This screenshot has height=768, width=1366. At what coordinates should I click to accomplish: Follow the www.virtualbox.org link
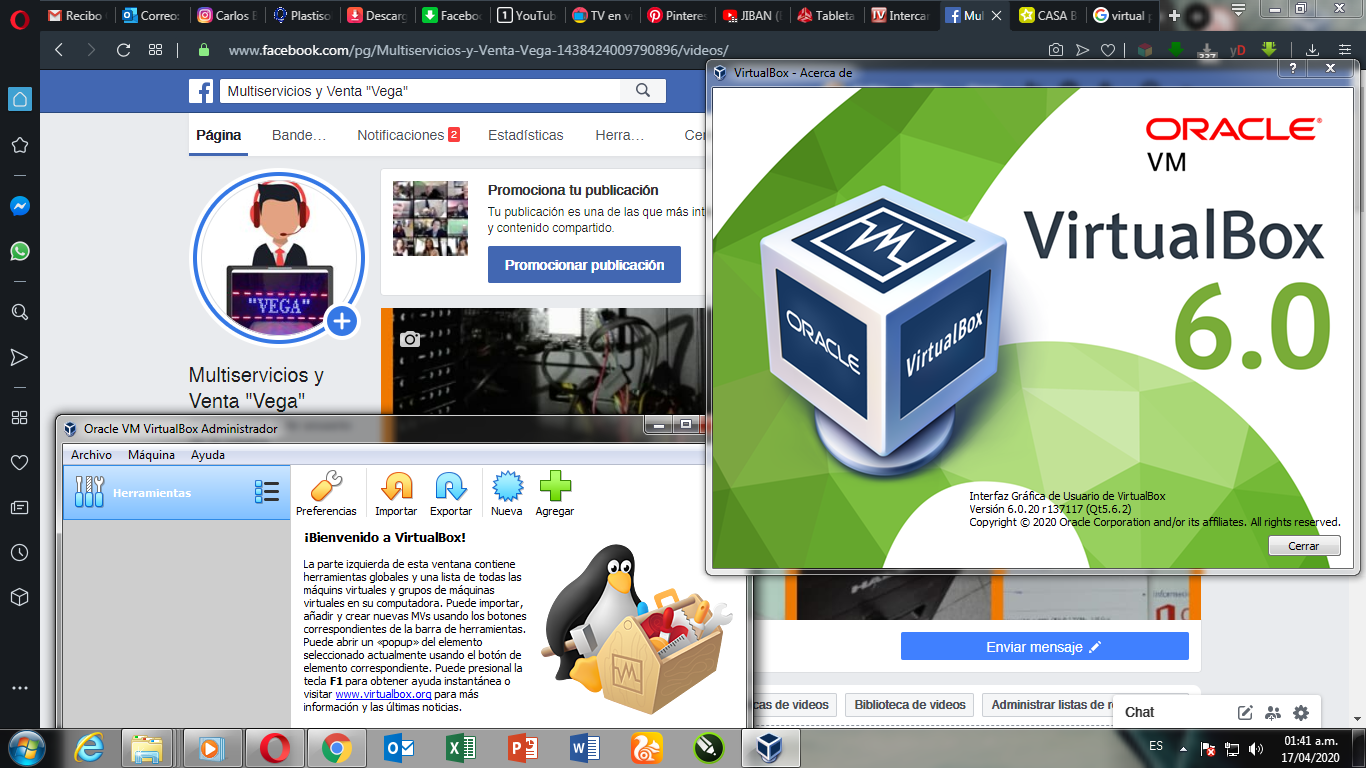pos(383,694)
